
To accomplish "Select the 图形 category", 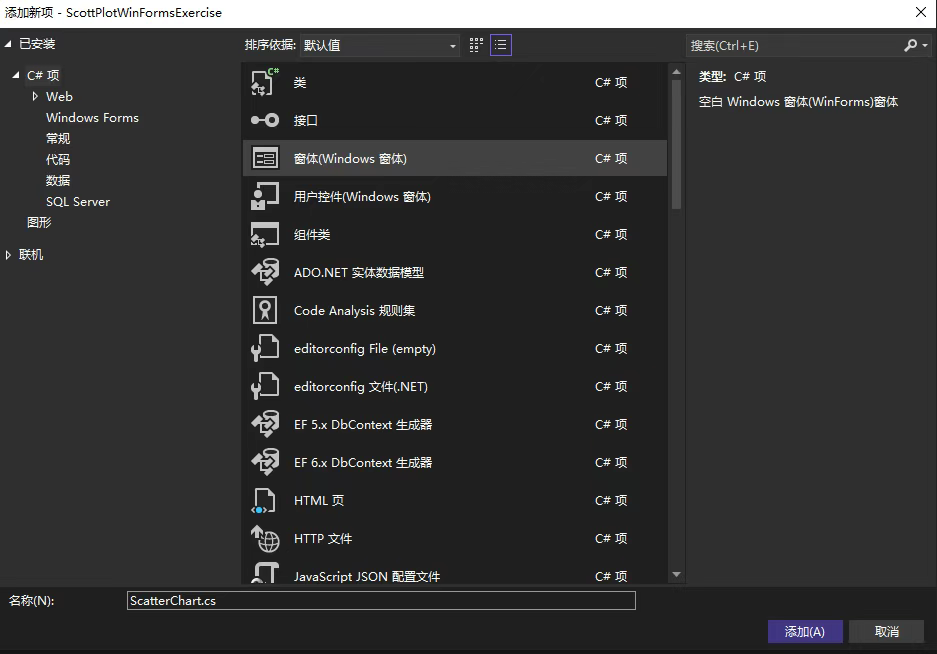I will pyautogui.click(x=39, y=222).
